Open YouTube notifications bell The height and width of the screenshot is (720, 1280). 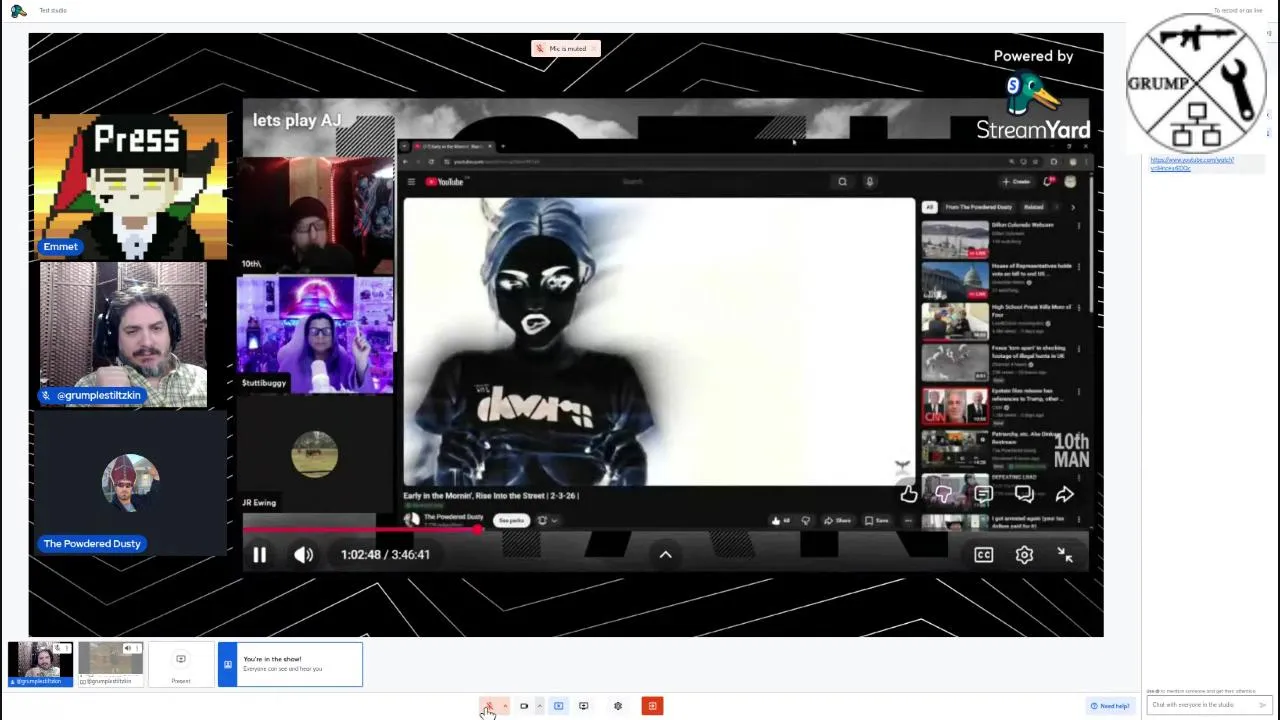(1048, 182)
